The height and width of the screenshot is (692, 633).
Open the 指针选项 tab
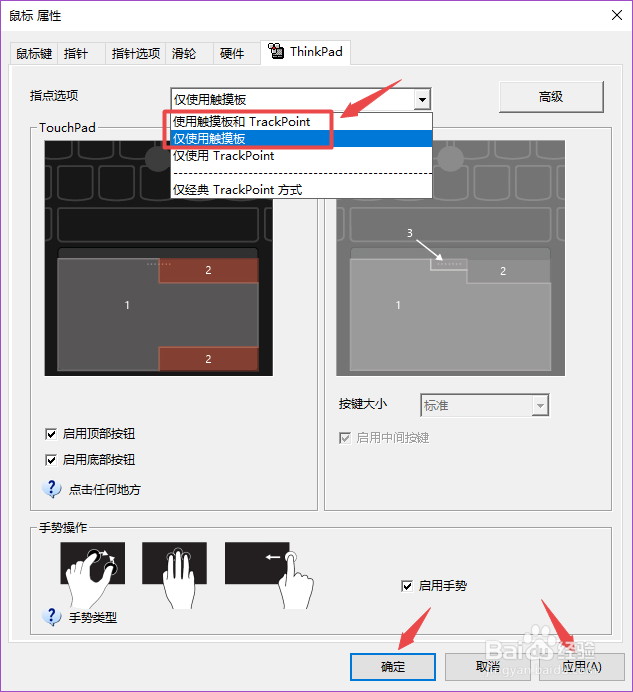coord(136,54)
